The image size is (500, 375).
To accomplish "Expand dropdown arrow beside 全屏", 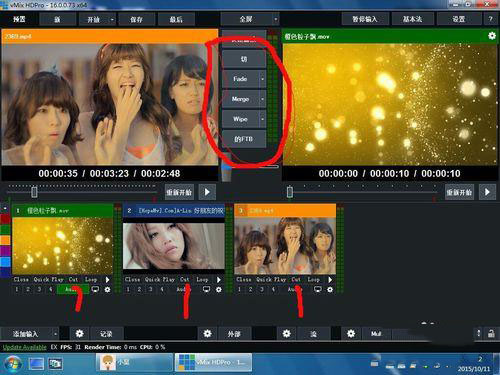I will click(276, 19).
